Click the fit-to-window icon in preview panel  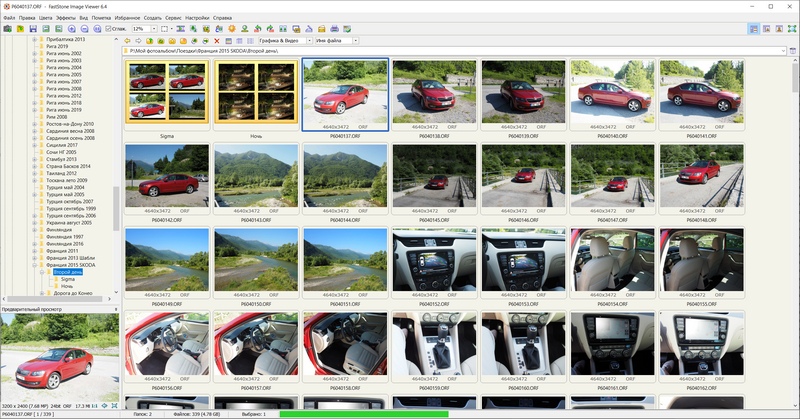112,404
